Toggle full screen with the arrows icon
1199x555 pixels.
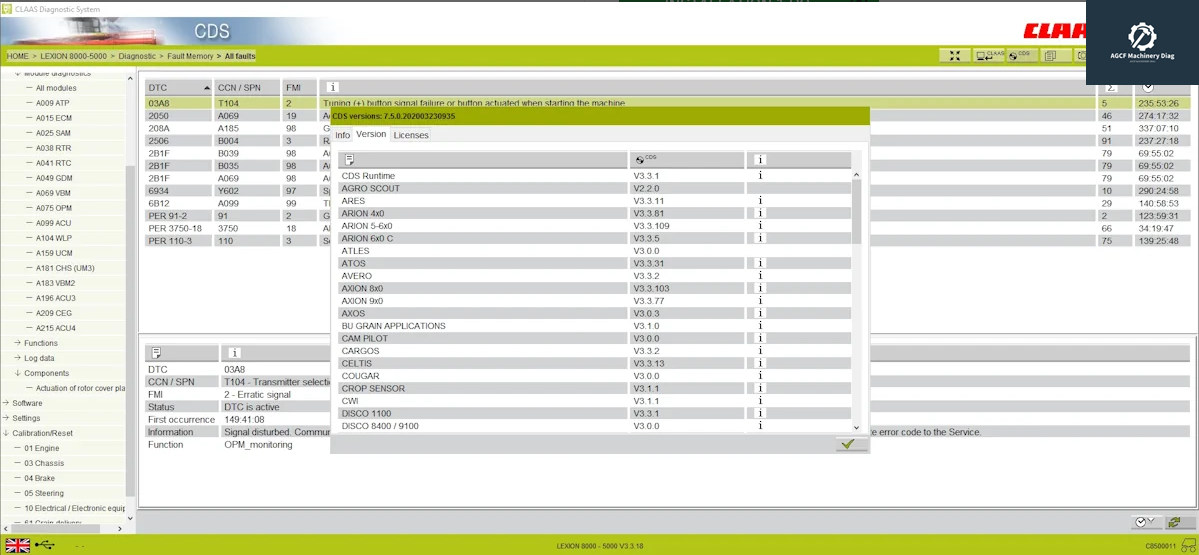coord(954,56)
